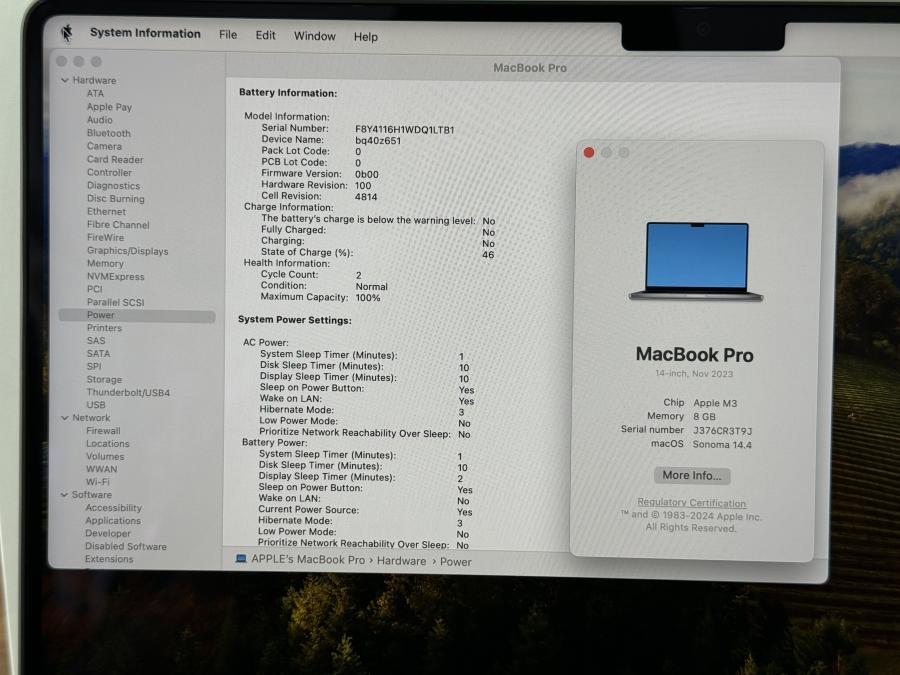
Task: Open the Help menu
Action: pyautogui.click(x=365, y=37)
